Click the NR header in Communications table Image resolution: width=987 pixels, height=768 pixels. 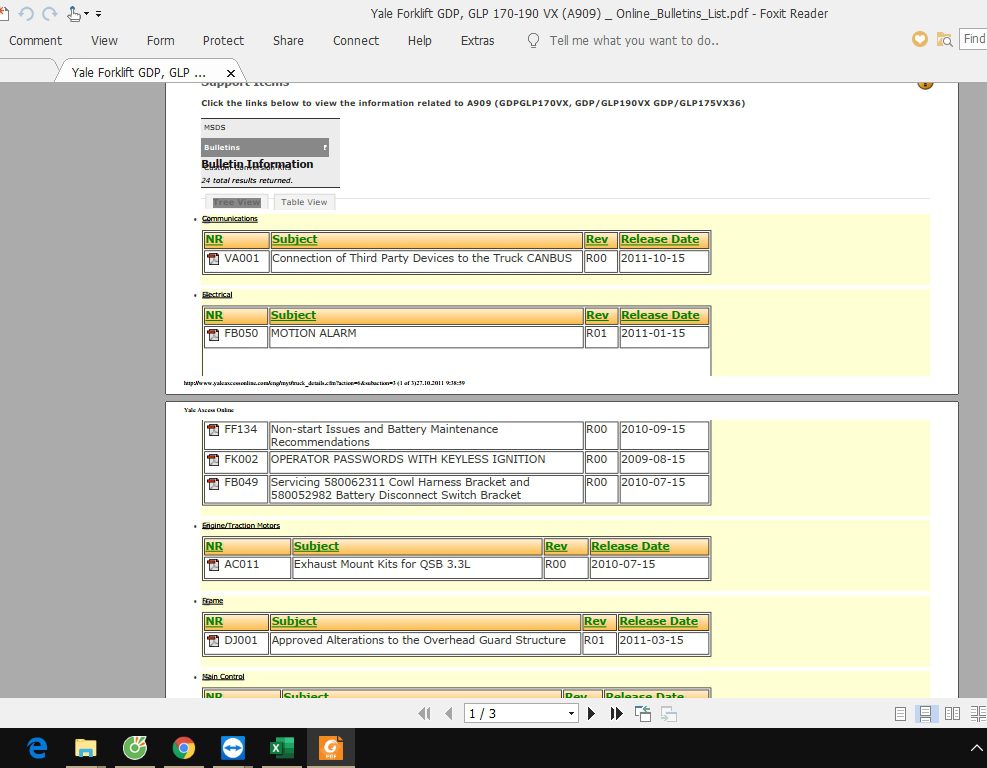pos(214,239)
